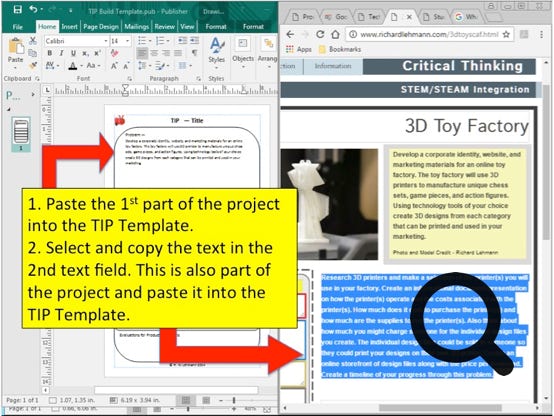Image resolution: width=554 pixels, height=416 pixels.
Task: Toggle Underline formatting
Action: tap(73, 53)
